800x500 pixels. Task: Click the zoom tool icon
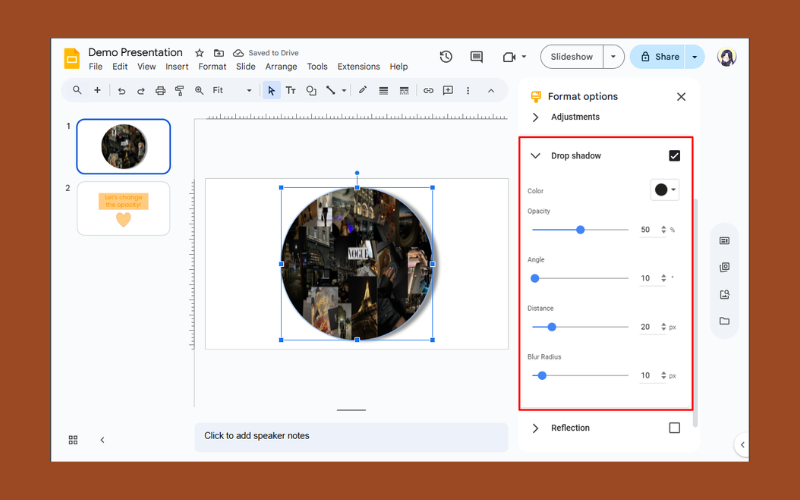199,91
